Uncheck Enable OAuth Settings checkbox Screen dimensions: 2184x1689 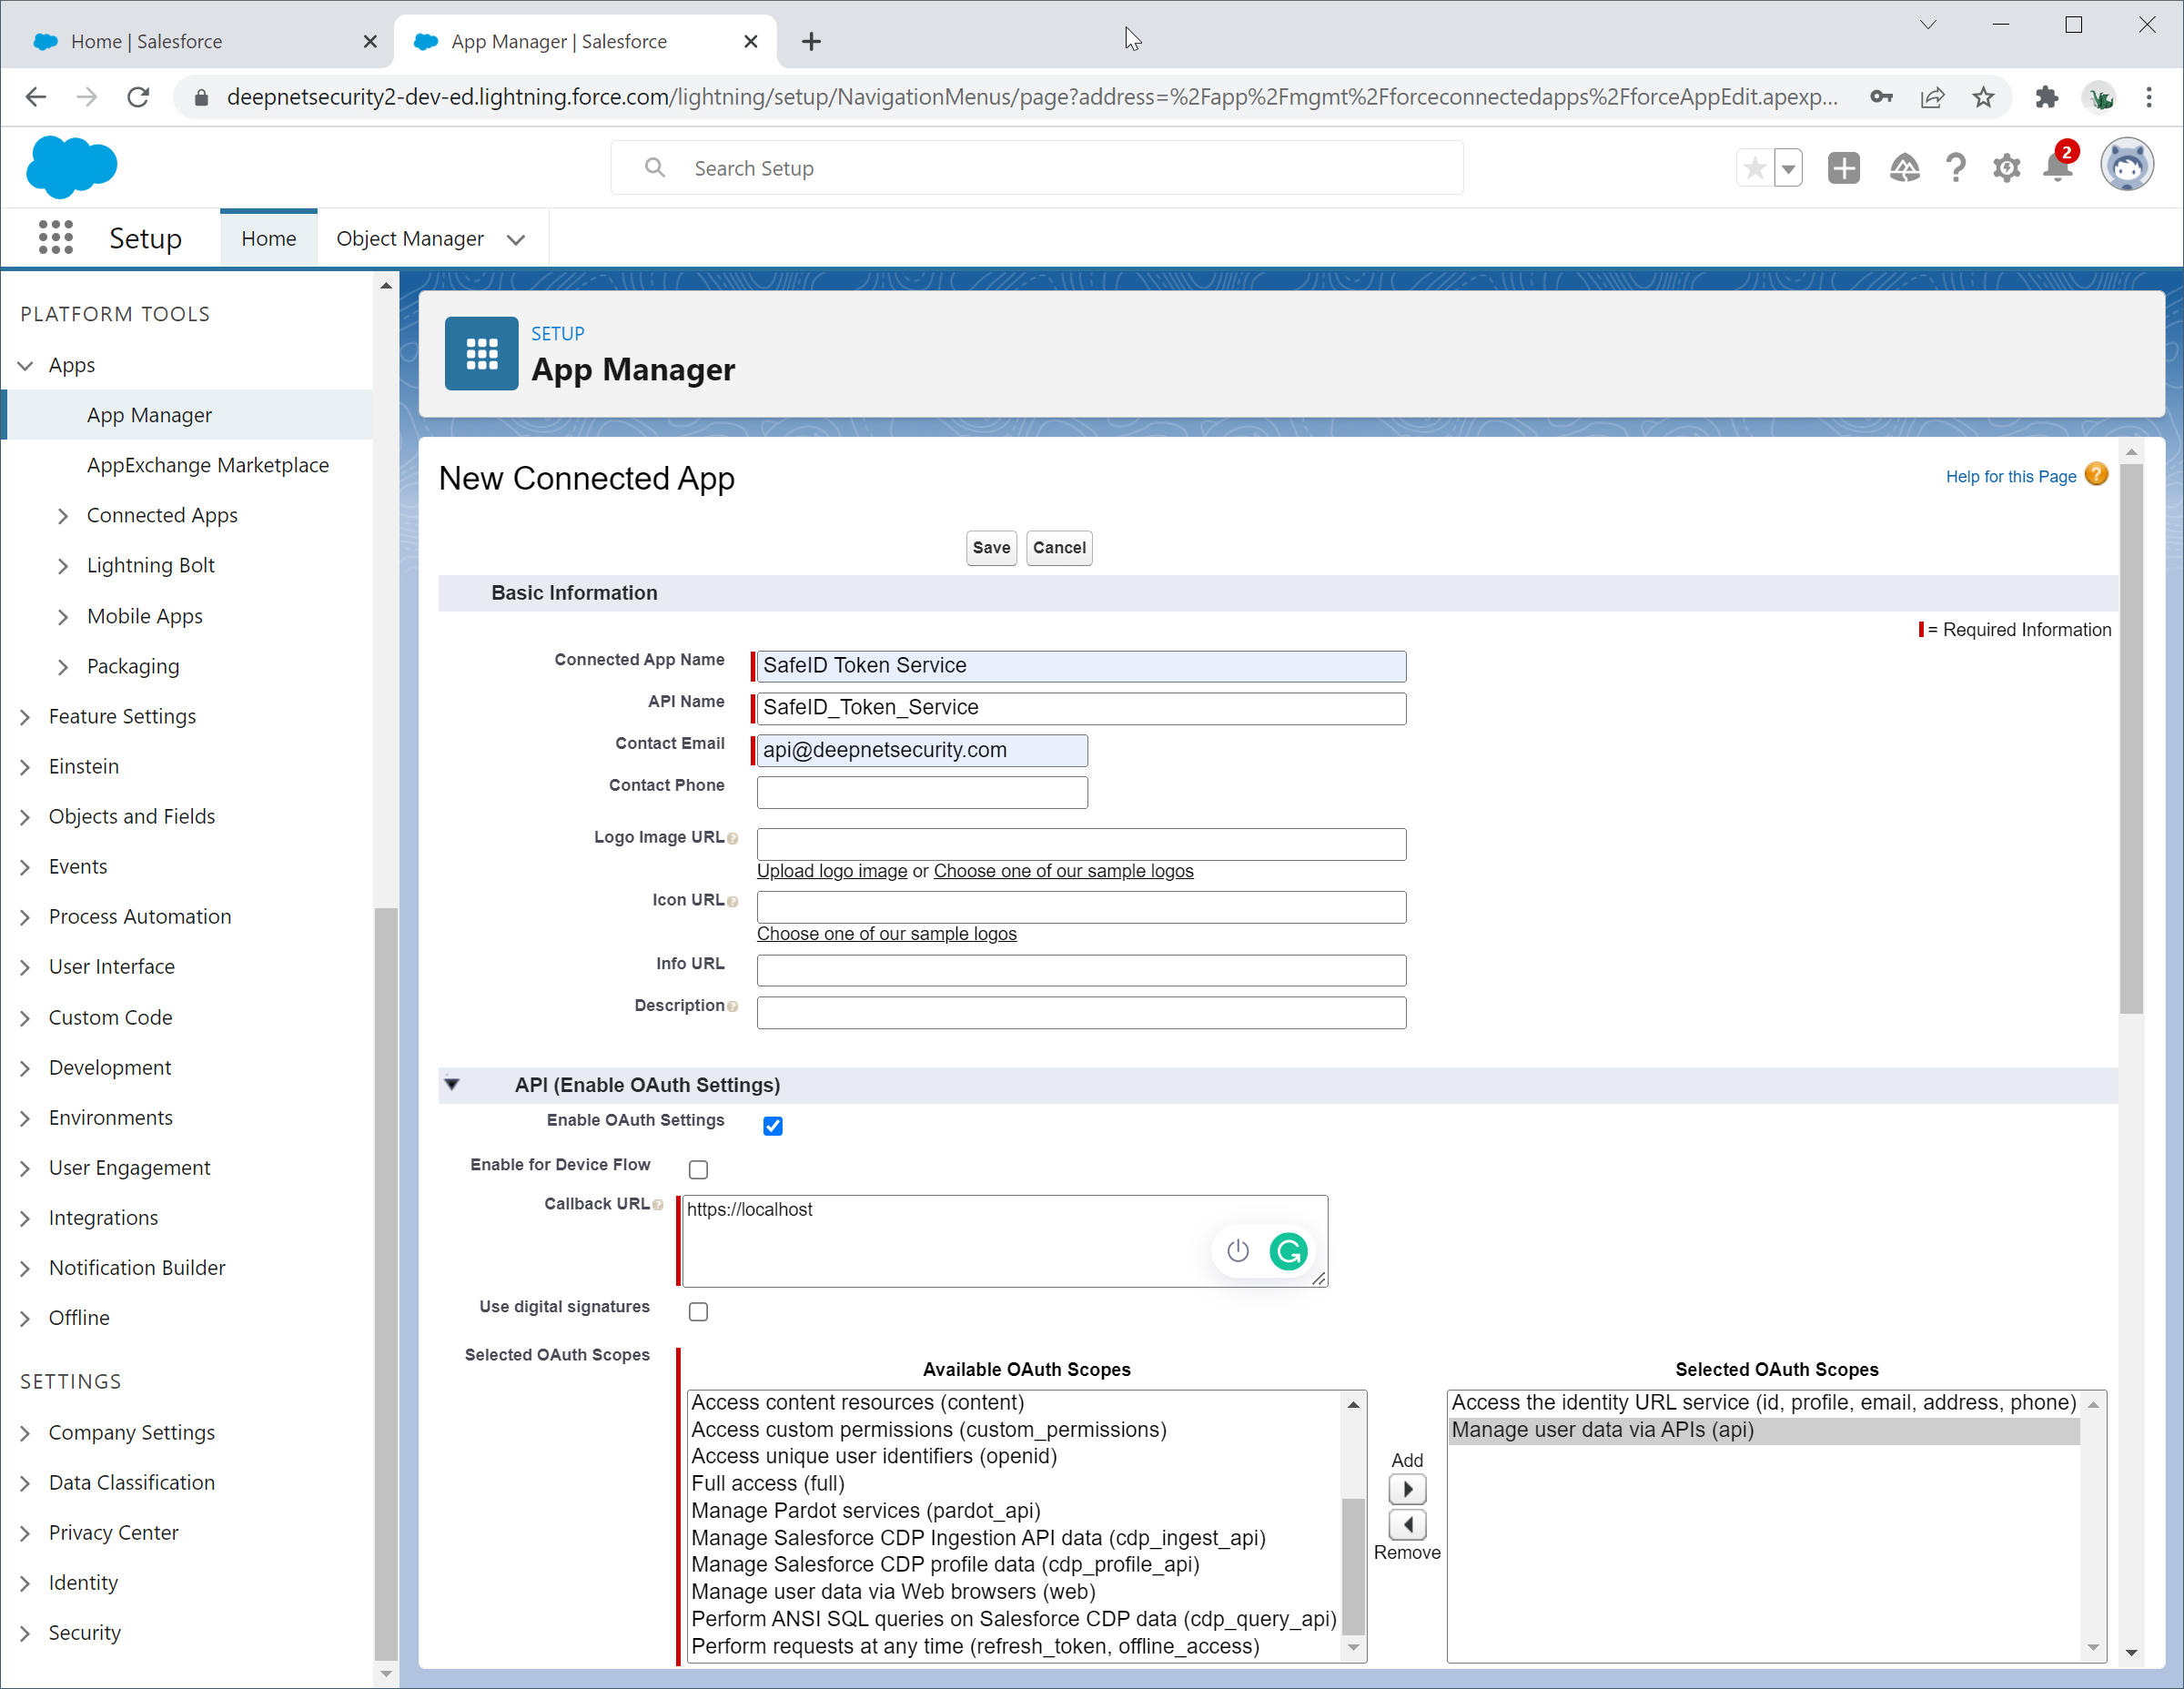[x=773, y=1126]
